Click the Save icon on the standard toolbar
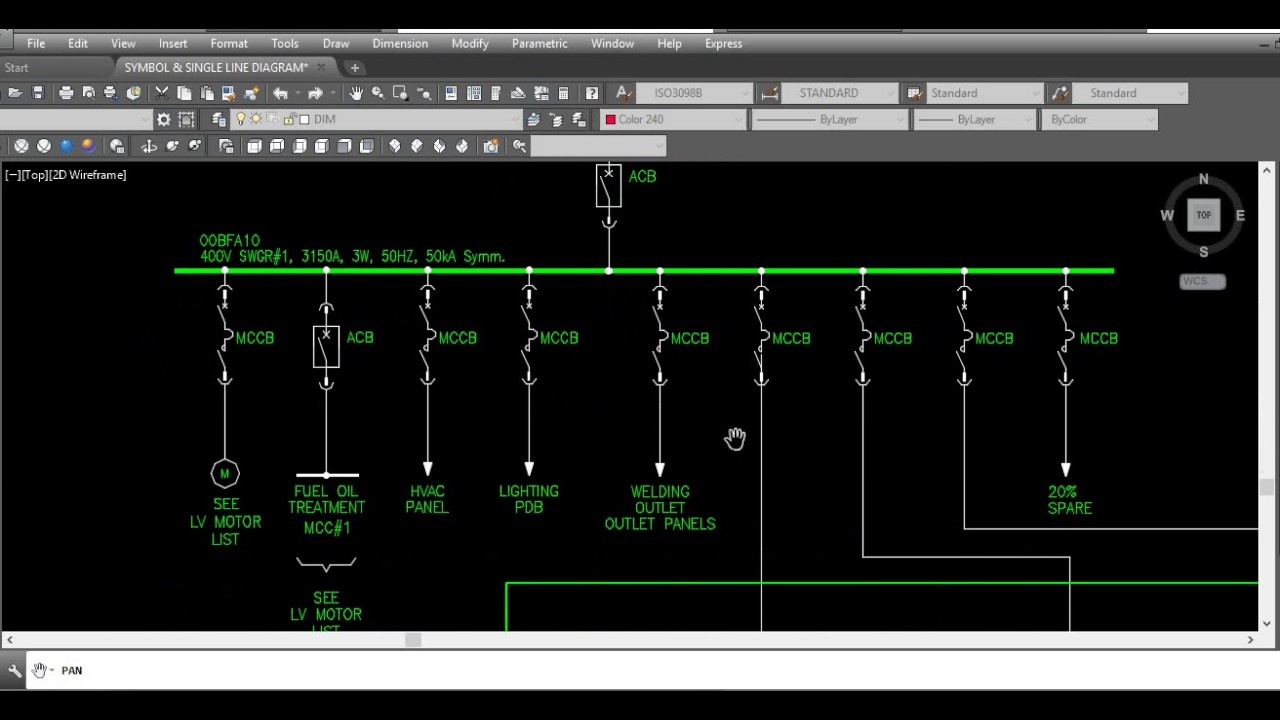1280x720 pixels. pos(38,92)
